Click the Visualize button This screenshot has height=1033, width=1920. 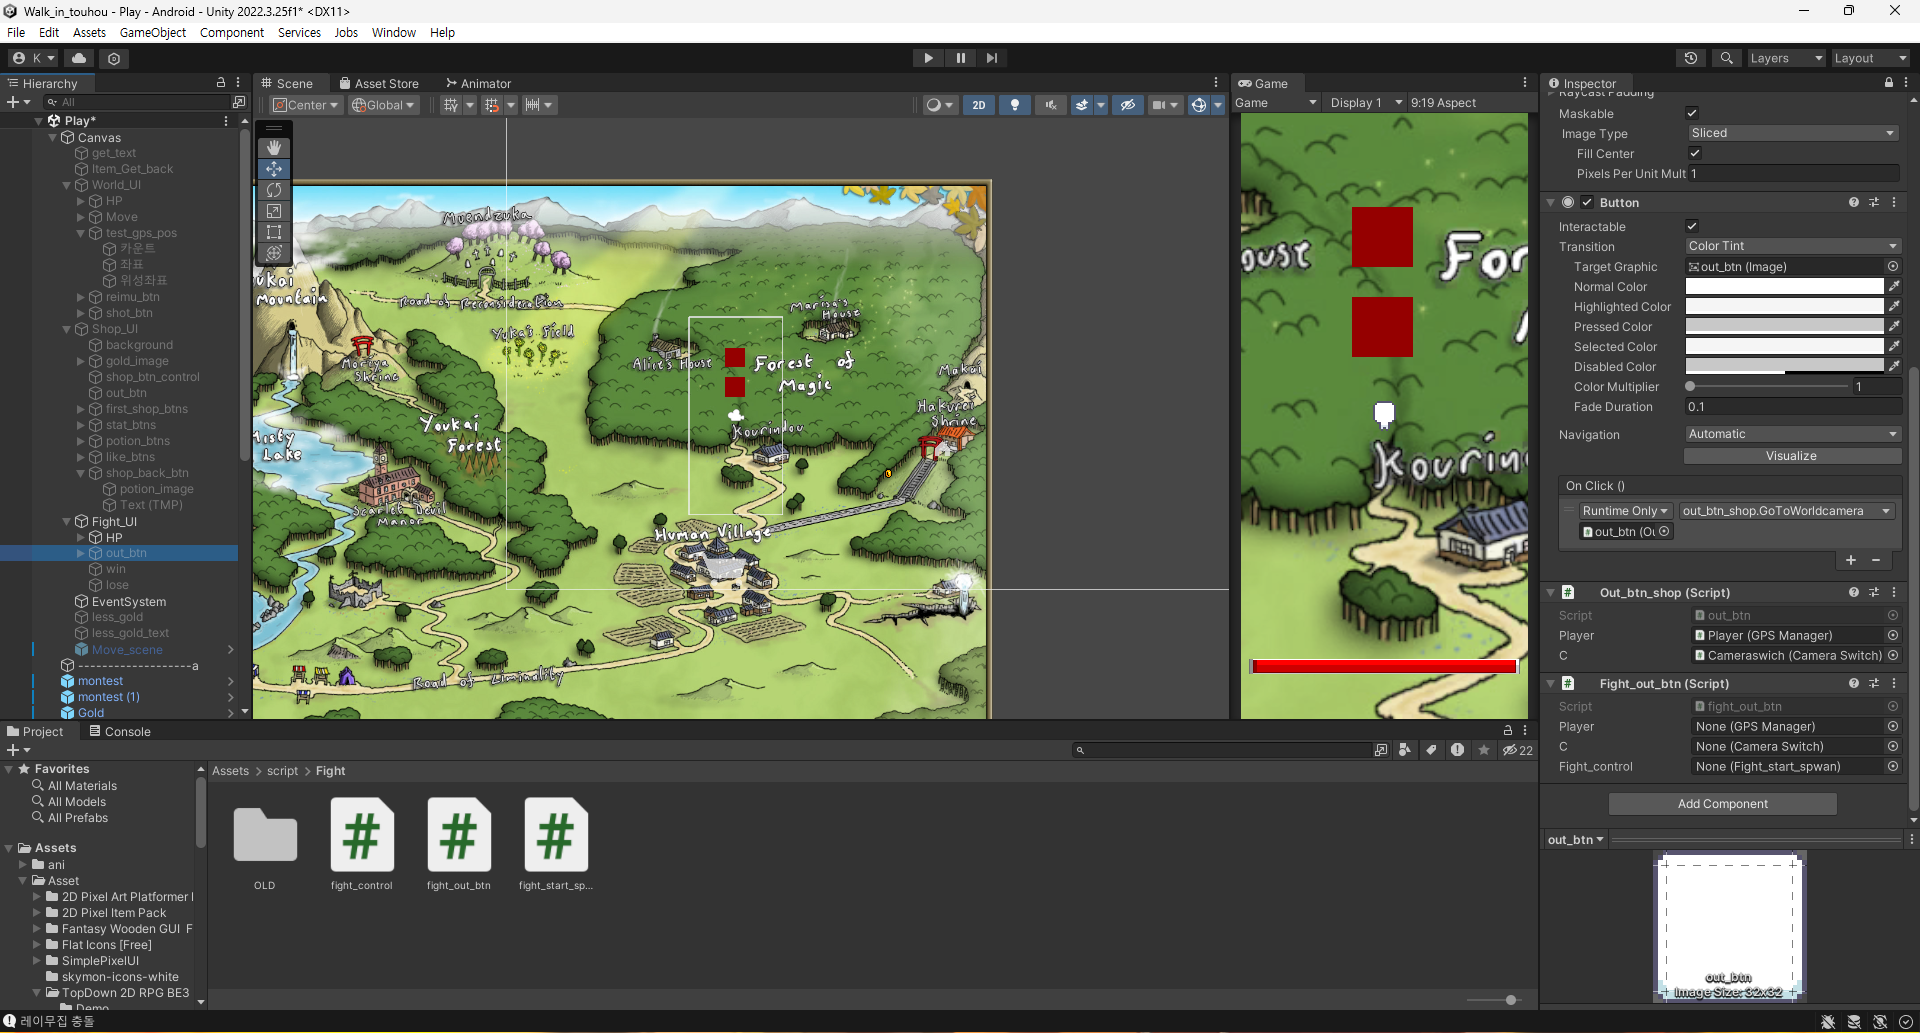coord(1792,456)
